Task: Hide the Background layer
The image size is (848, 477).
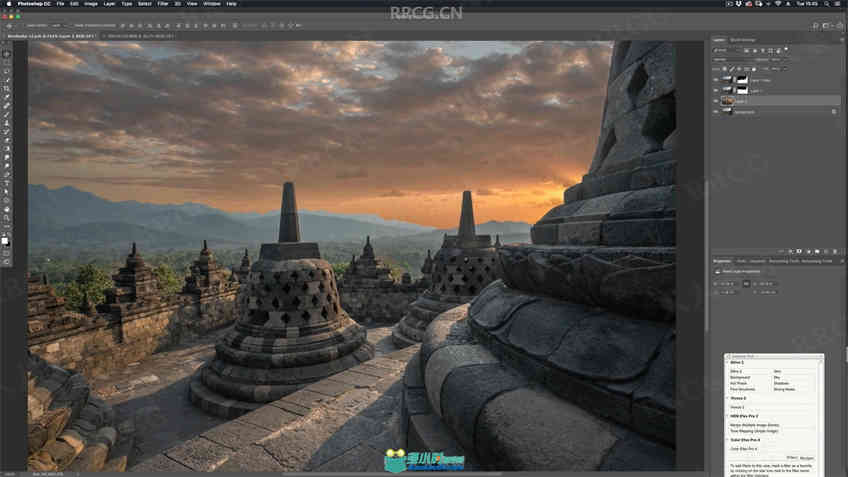Action: click(716, 111)
